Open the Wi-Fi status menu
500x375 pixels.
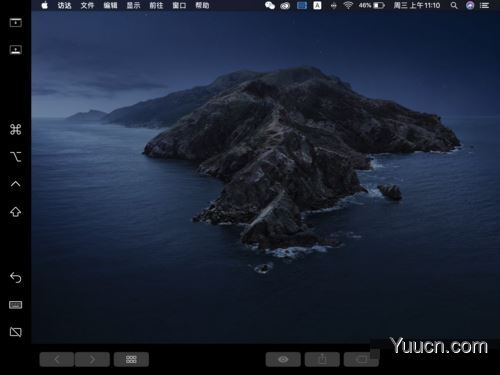pos(348,5)
